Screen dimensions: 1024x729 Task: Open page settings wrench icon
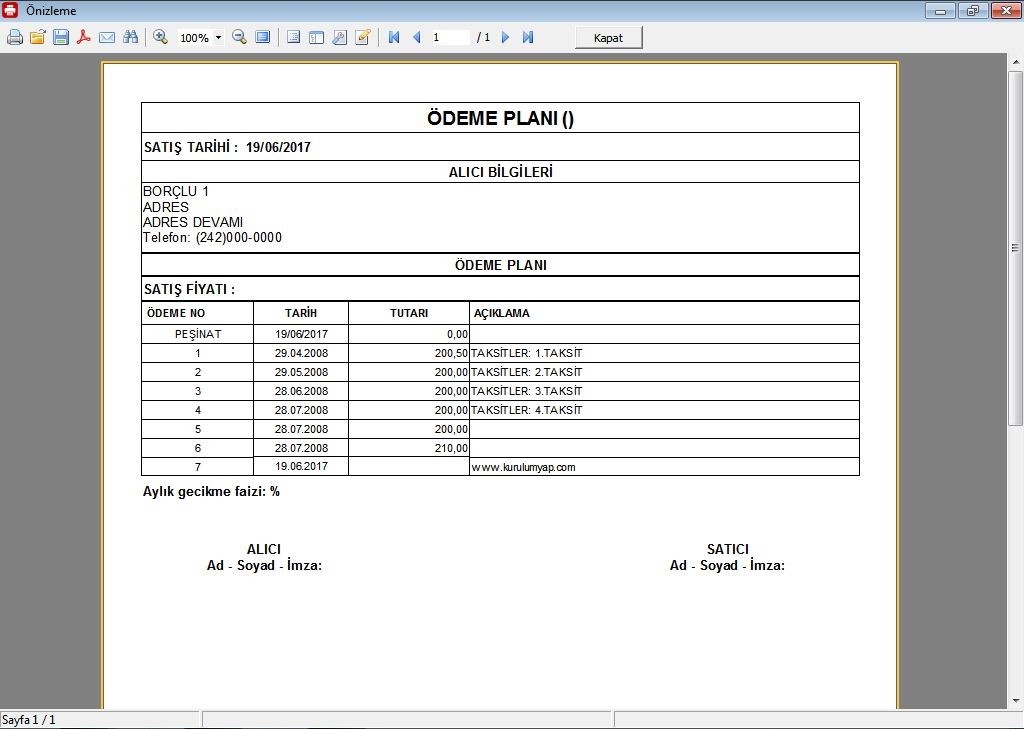(x=340, y=37)
